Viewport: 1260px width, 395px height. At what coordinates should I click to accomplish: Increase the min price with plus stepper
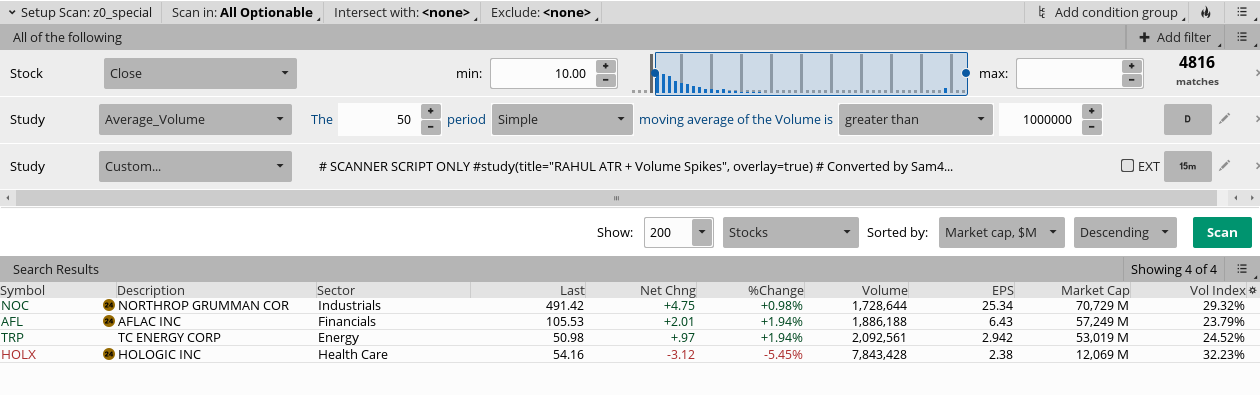tap(605, 67)
